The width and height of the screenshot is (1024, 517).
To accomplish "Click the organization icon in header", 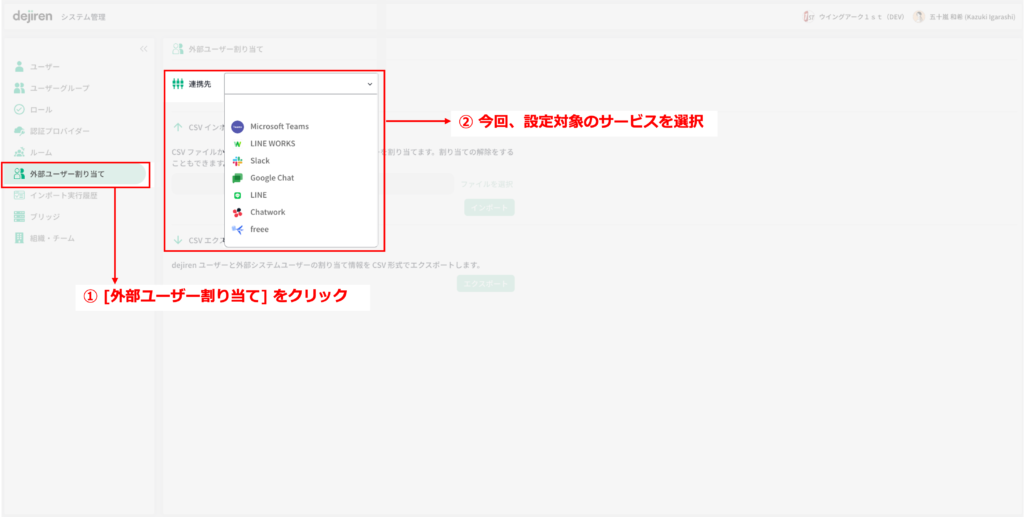I will click(808, 17).
